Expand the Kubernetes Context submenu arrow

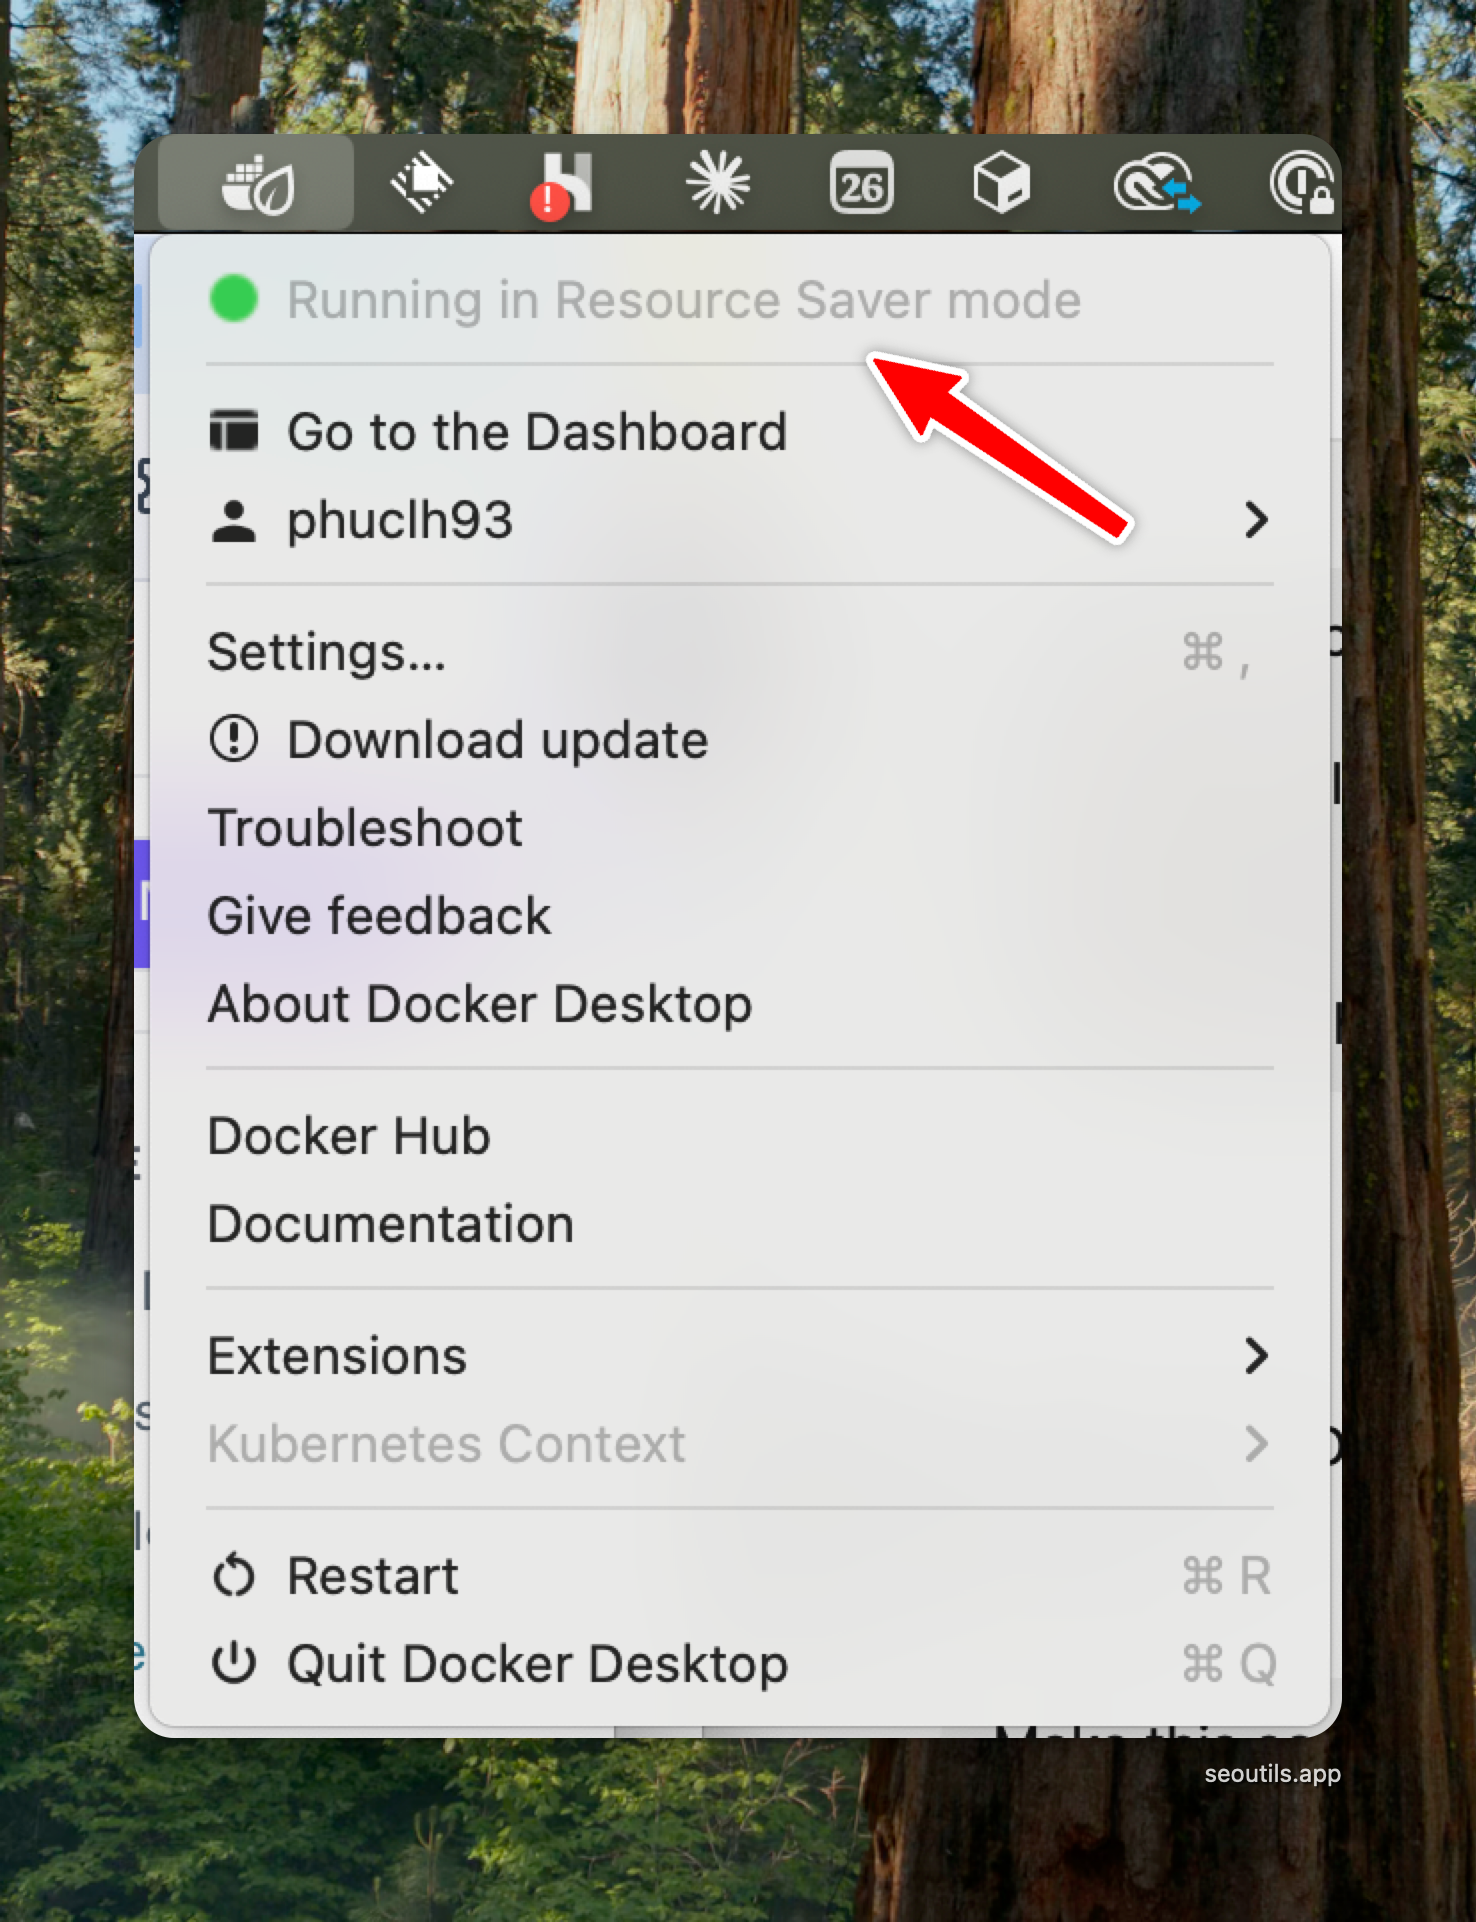1256,1444
